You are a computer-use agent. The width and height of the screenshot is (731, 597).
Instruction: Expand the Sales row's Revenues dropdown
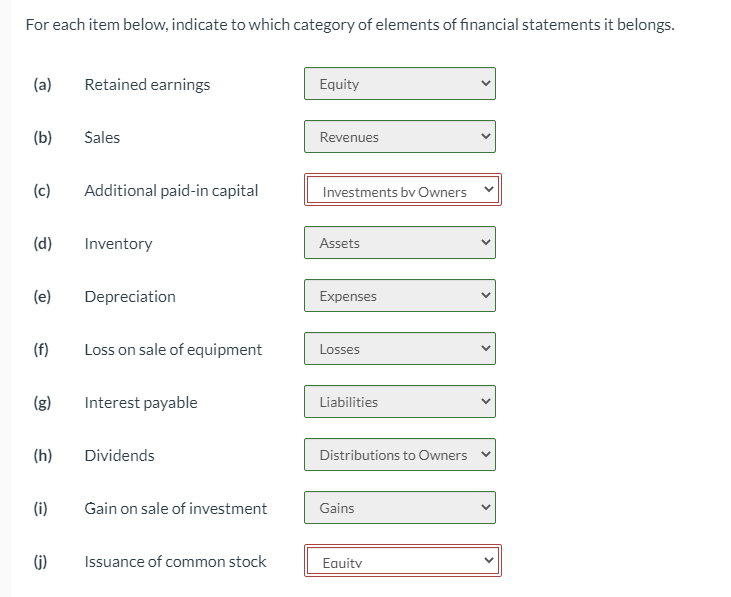tap(400, 137)
